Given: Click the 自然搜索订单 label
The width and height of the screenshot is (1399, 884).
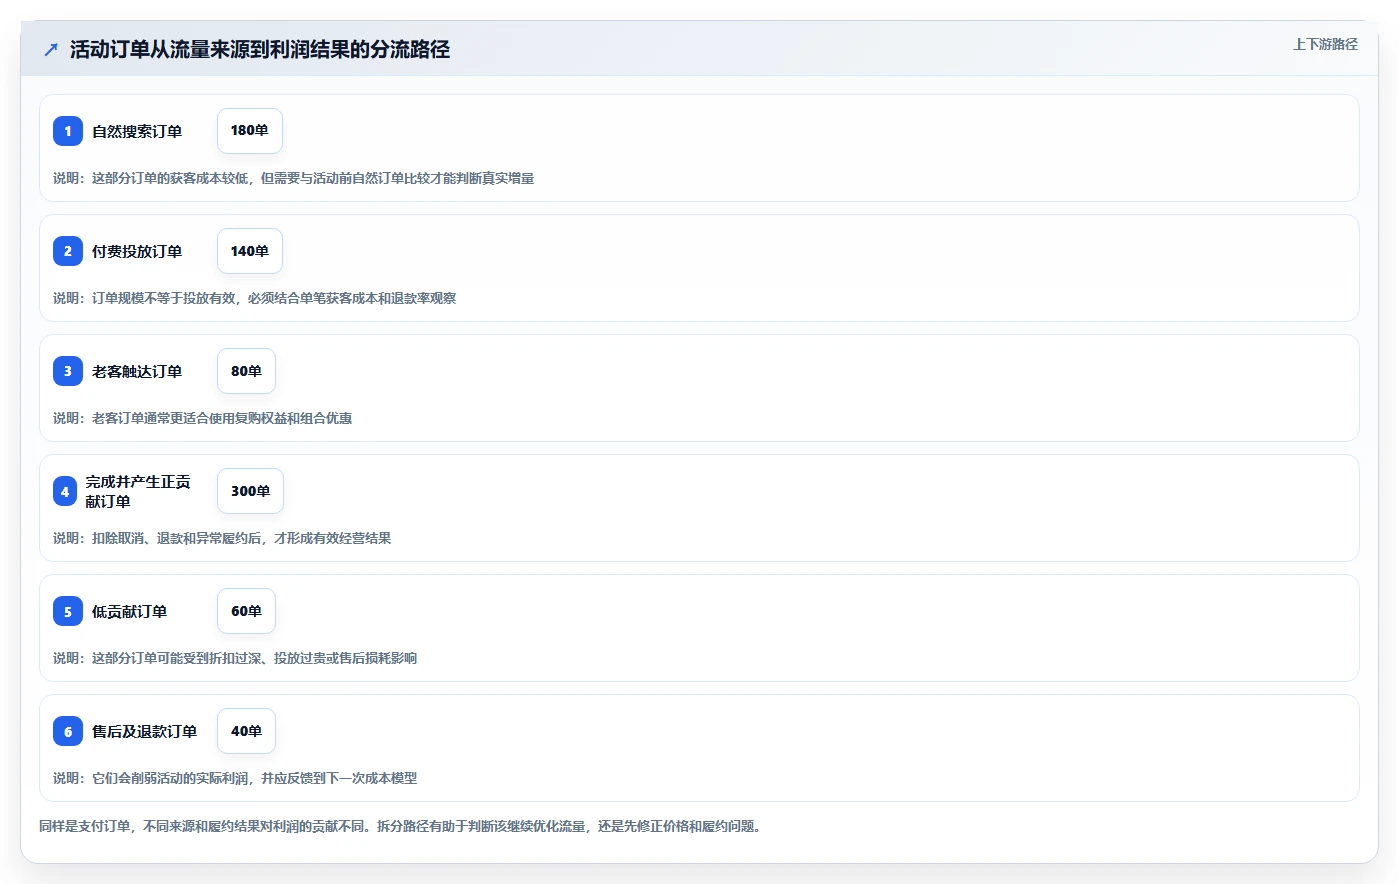Looking at the screenshot, I should [x=137, y=131].
